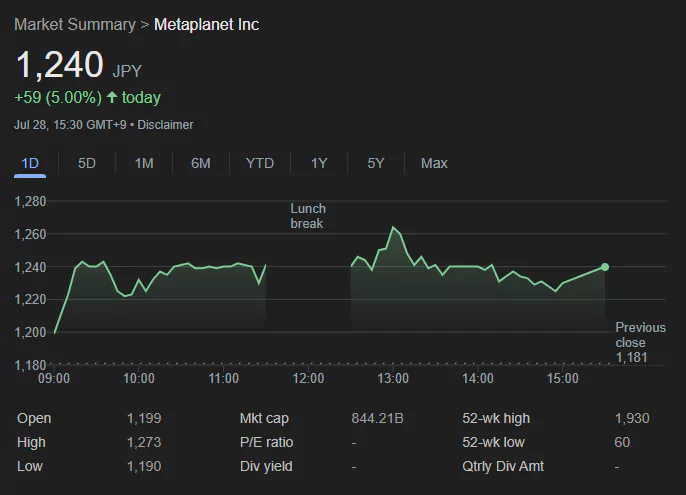Select the 5Y range tab
This screenshot has height=495, width=686.
[x=376, y=163]
